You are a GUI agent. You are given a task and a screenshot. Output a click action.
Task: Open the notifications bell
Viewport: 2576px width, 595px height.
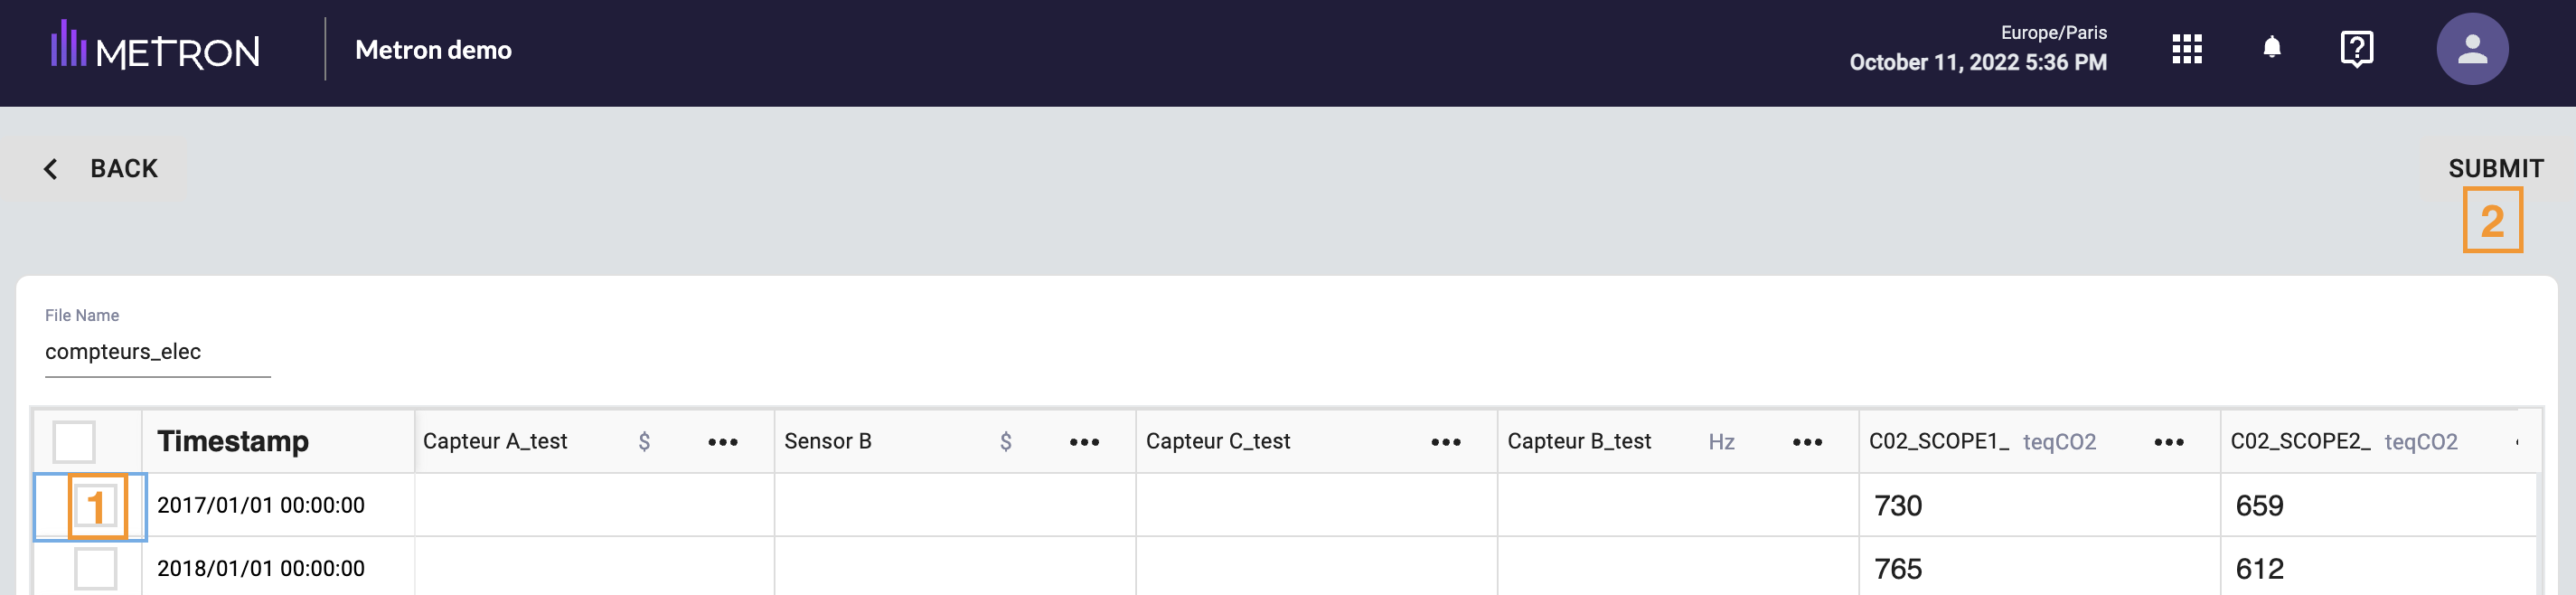pos(2272,48)
